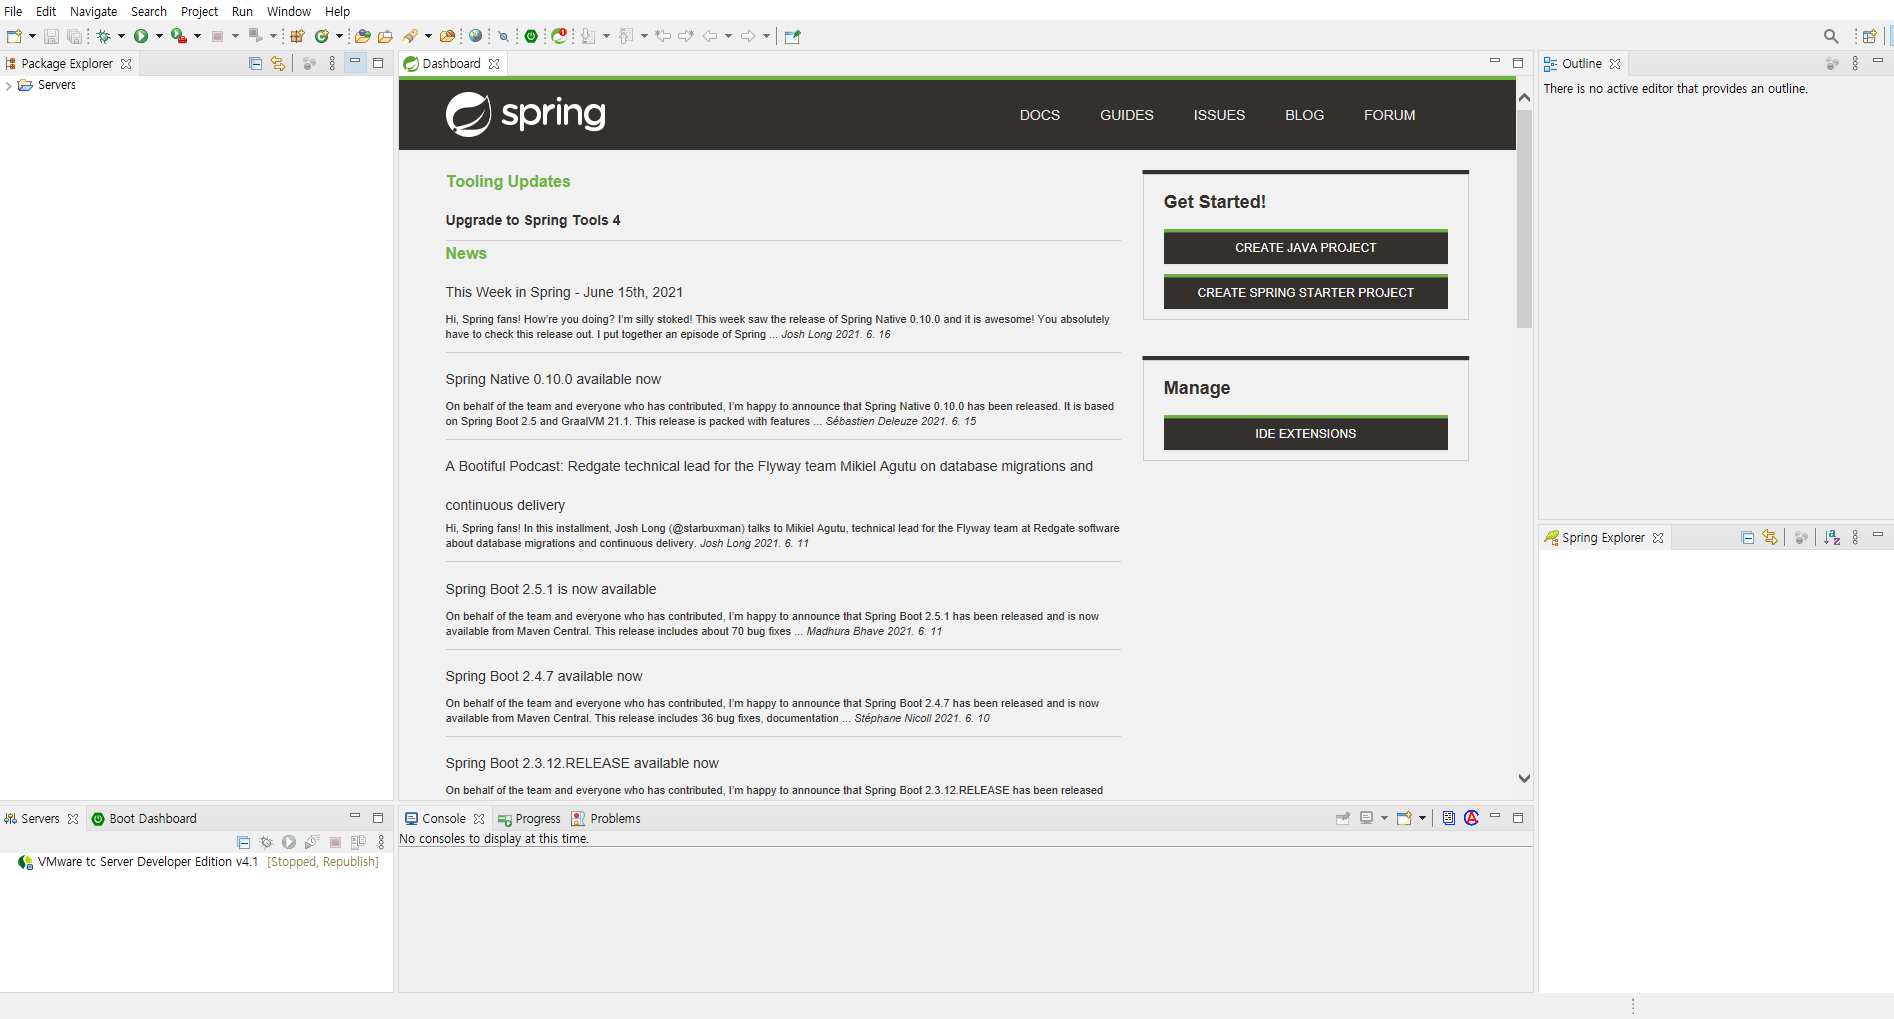1894x1019 pixels.
Task: Click the Open Web Browser globe icon
Action: coord(476,36)
